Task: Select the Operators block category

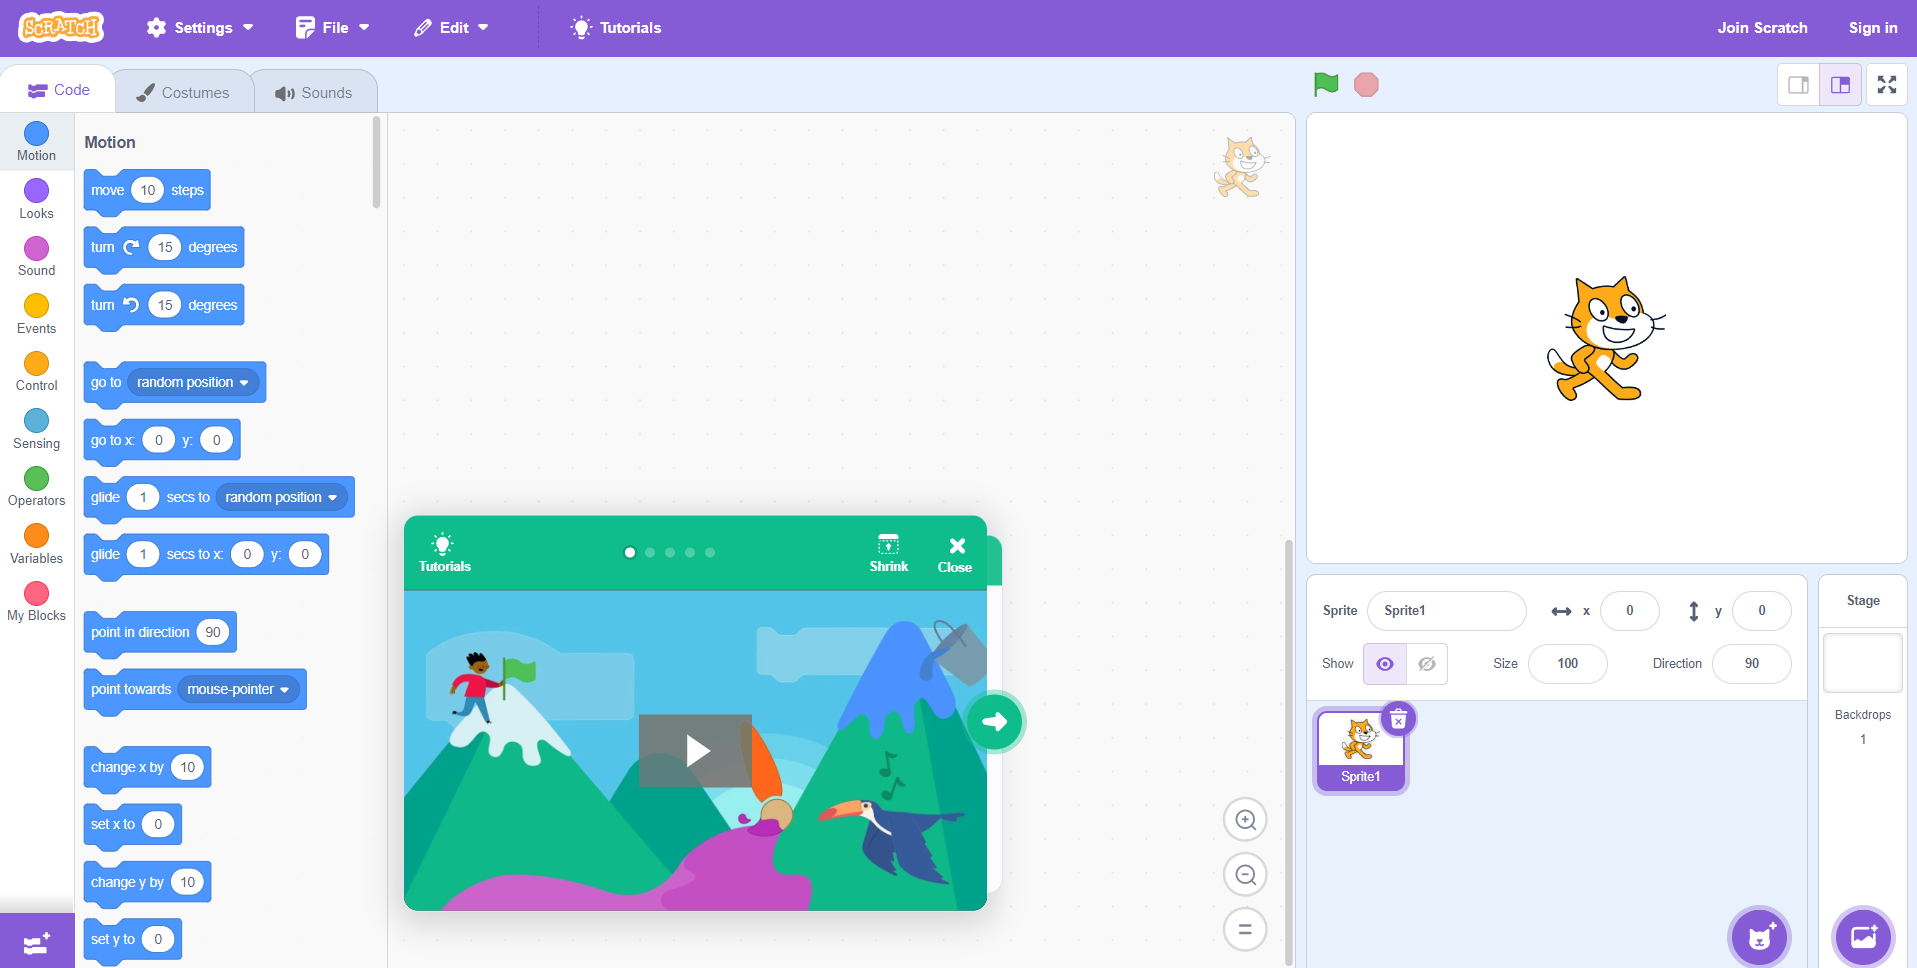Action: (37, 486)
